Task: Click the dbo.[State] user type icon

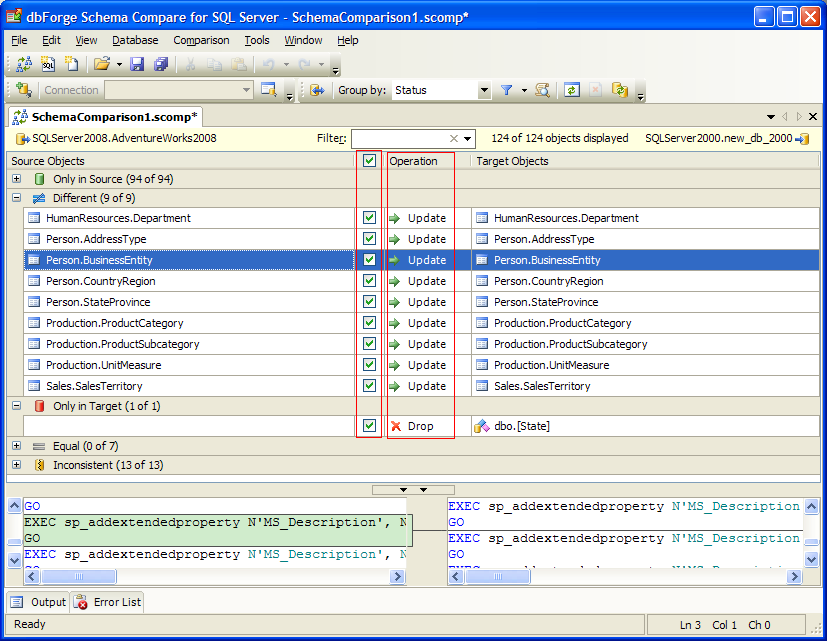Action: tap(482, 426)
